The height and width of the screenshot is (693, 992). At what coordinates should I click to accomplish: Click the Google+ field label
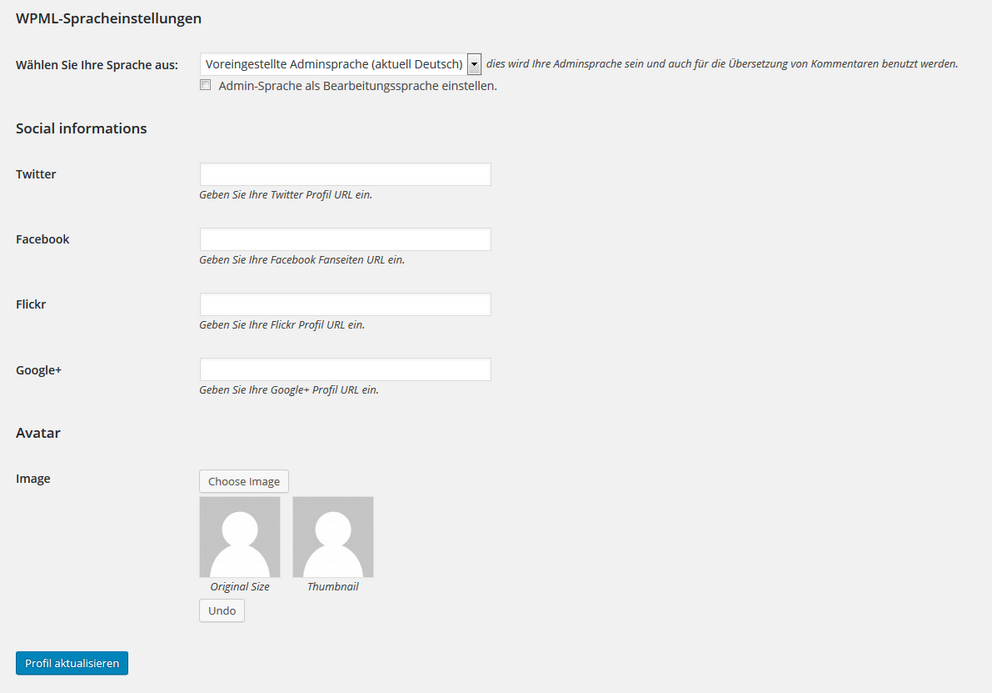click(39, 370)
